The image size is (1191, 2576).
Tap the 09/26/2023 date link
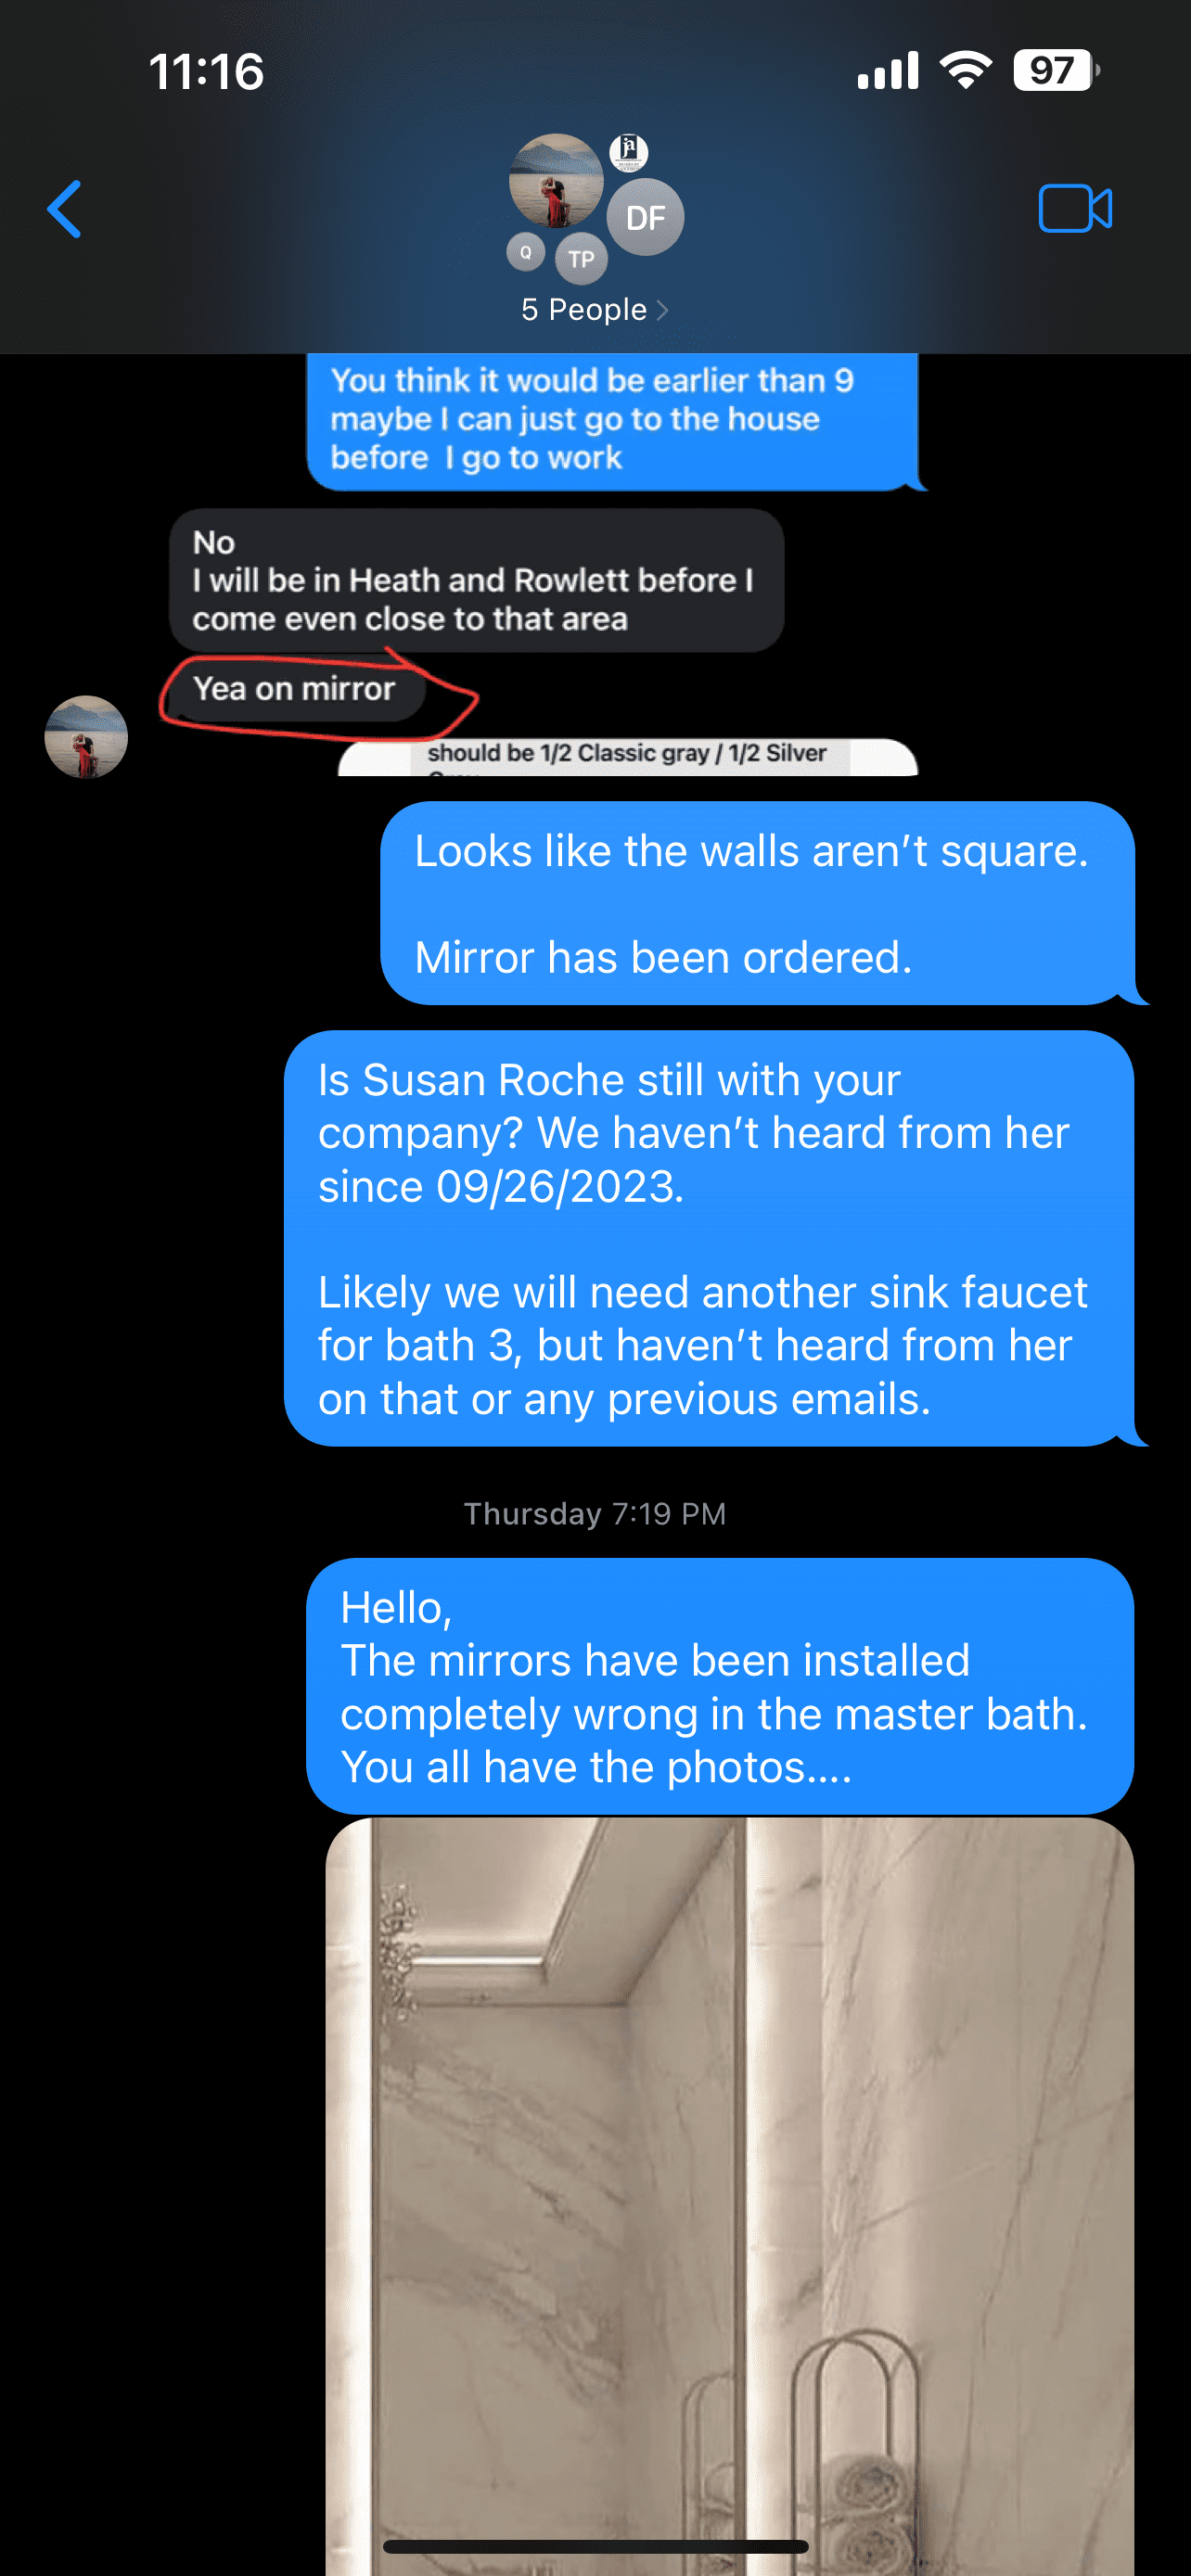coord(558,1187)
